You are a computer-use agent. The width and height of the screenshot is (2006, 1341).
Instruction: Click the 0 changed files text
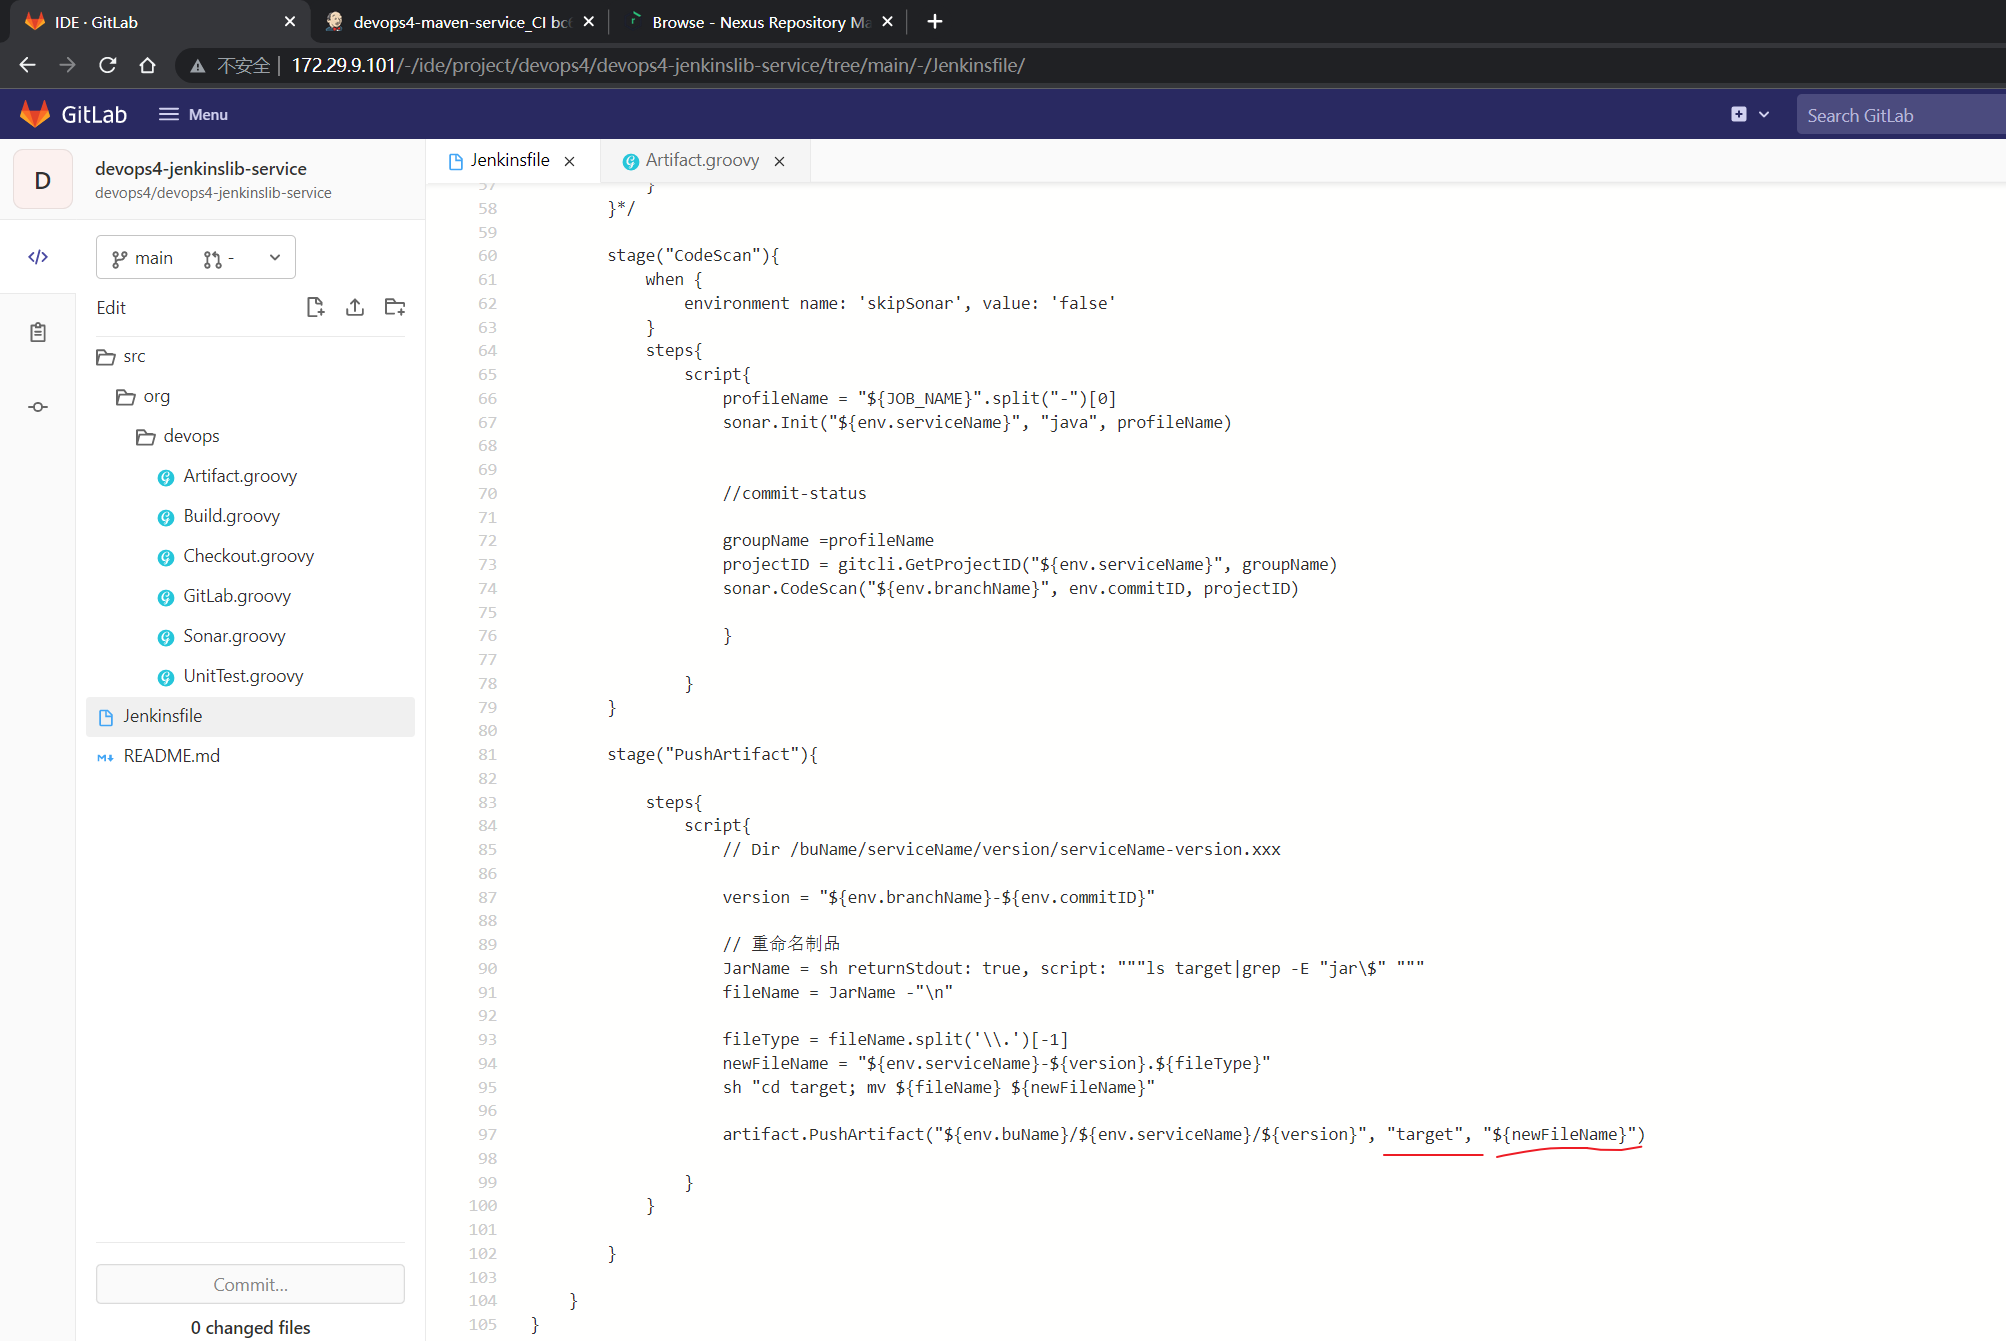250,1327
